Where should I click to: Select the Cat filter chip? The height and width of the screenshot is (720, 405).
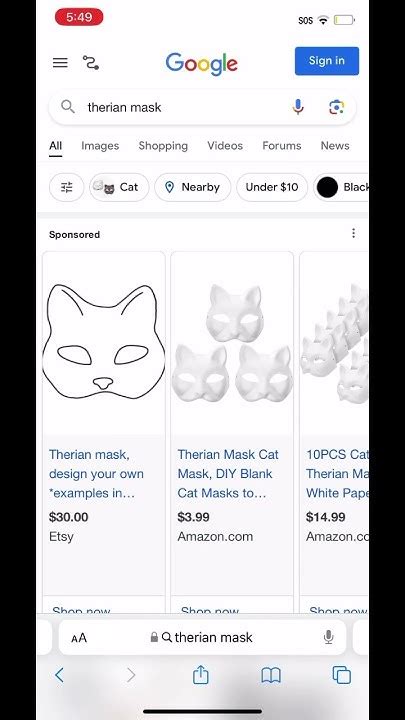[119, 187]
